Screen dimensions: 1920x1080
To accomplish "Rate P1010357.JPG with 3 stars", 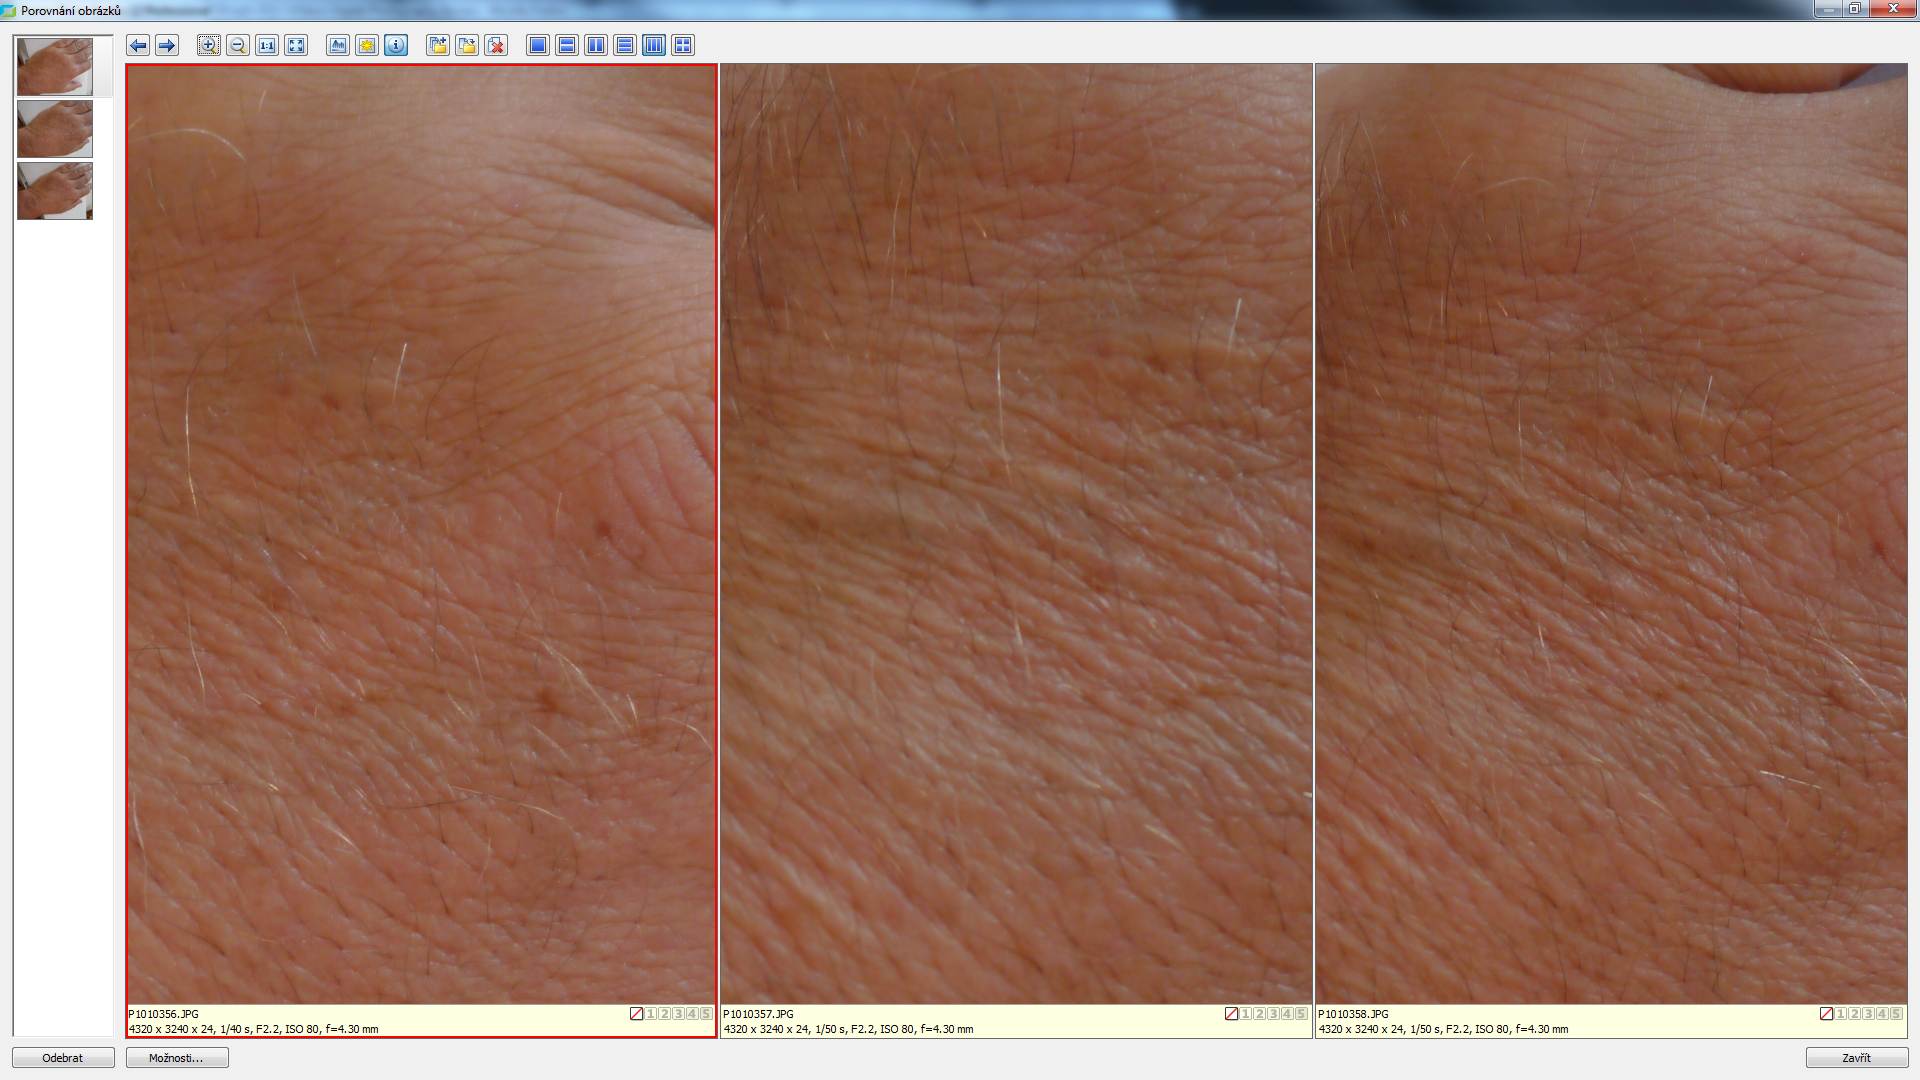I will [x=1273, y=1014].
